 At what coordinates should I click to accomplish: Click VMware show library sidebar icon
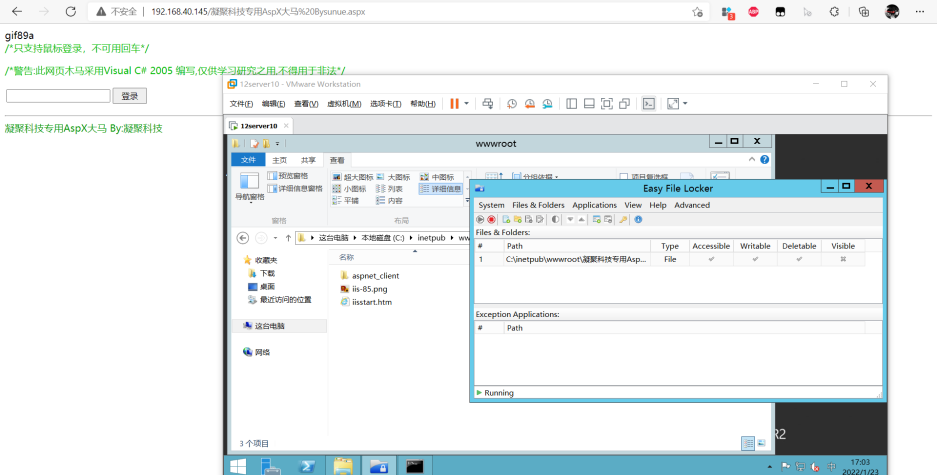pyautogui.click(x=571, y=103)
